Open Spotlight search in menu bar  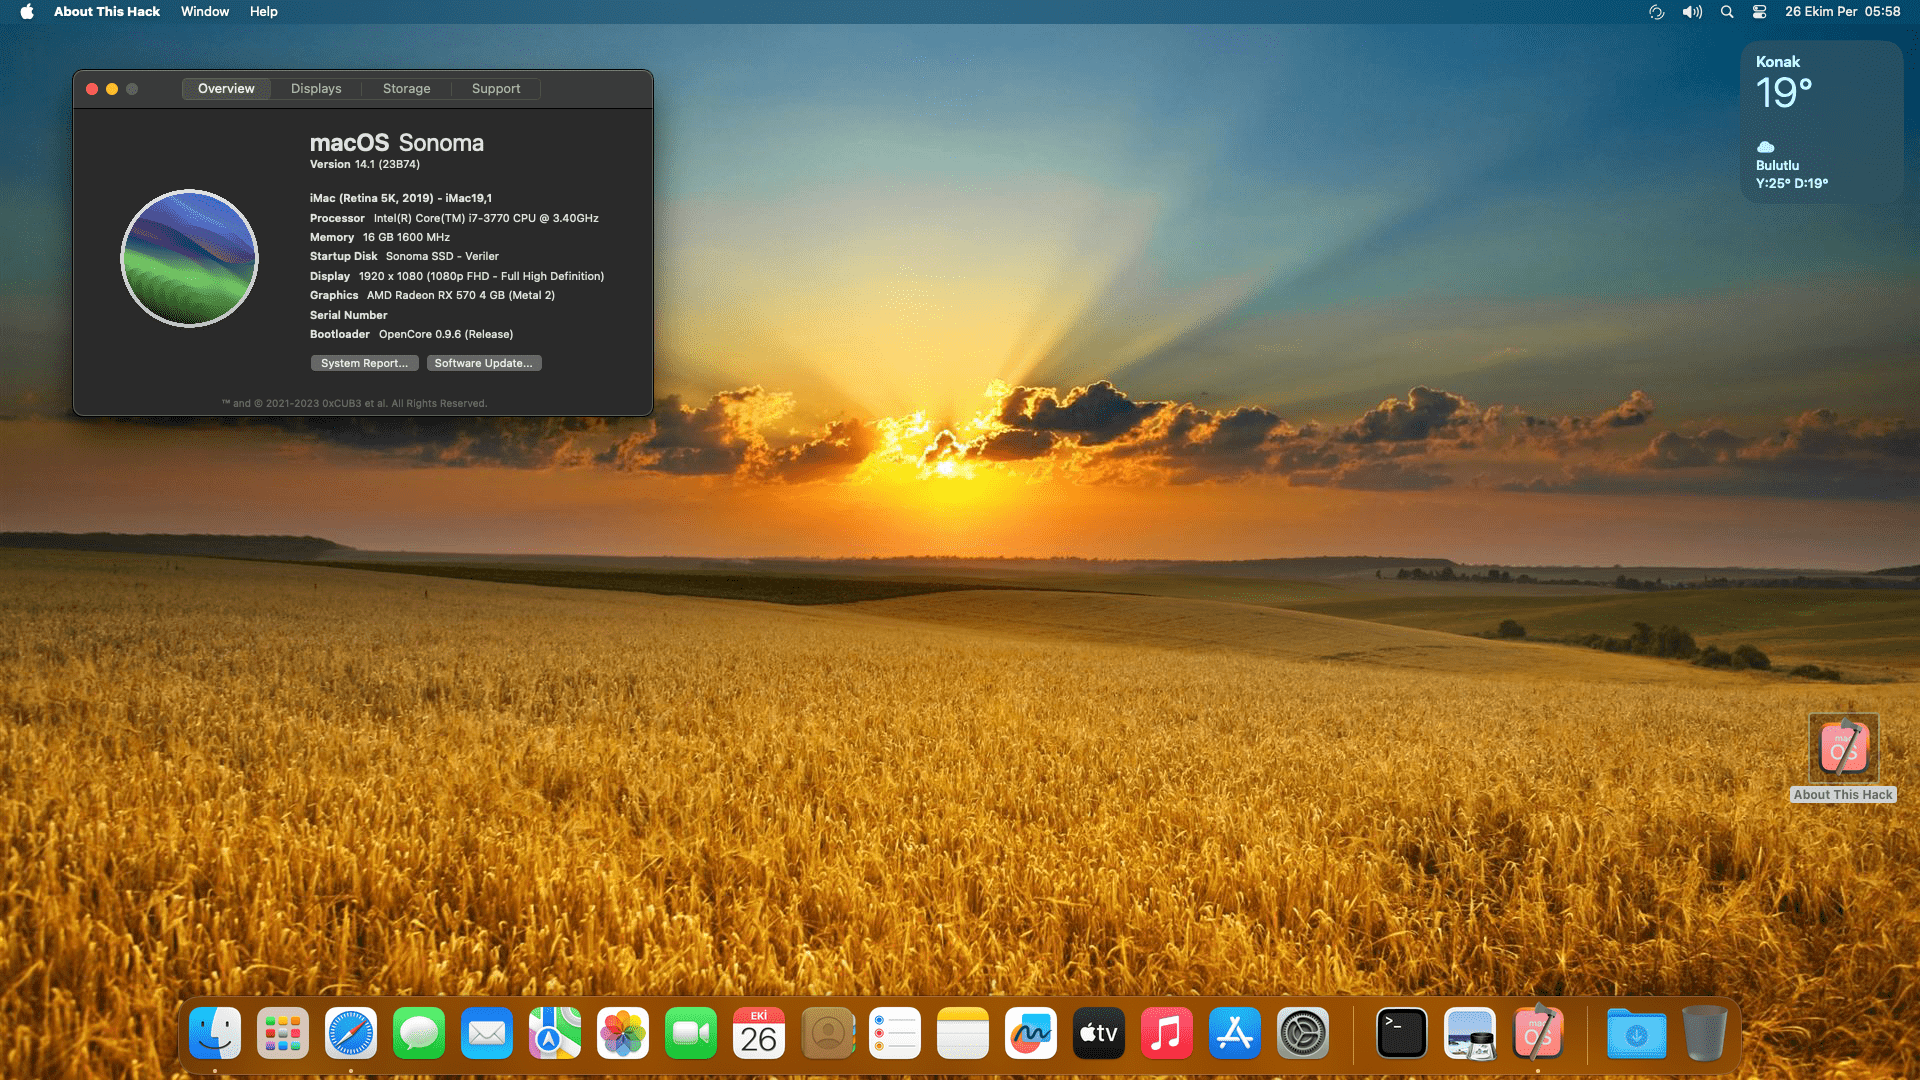[x=1727, y=12]
